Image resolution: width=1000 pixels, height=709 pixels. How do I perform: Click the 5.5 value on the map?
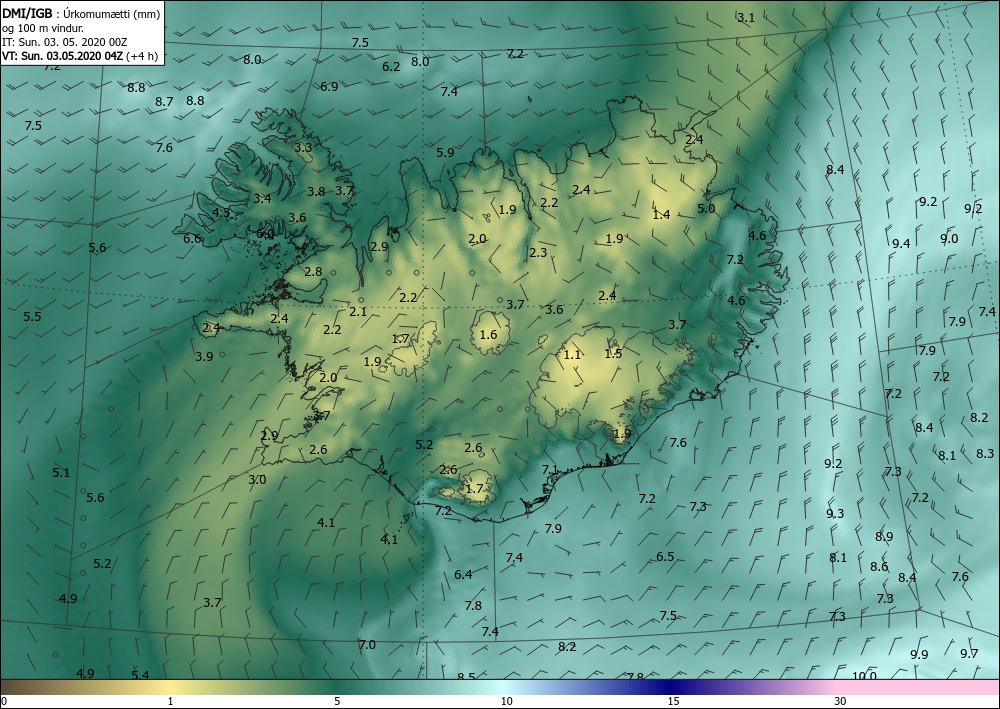[32, 316]
